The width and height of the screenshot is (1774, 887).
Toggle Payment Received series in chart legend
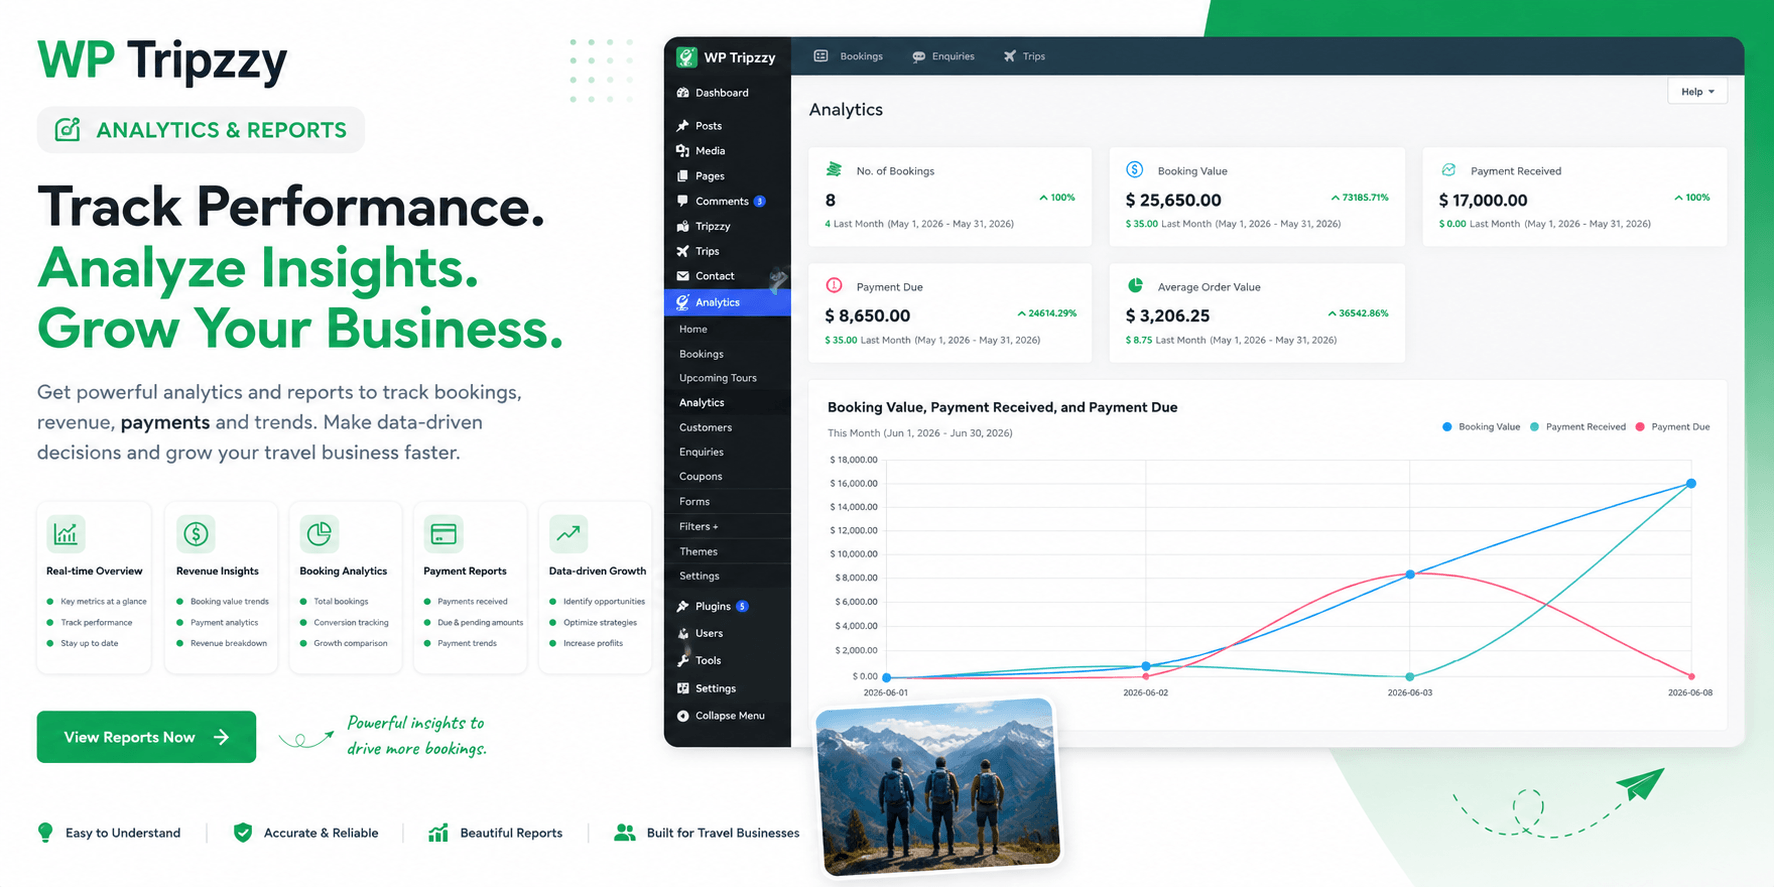(x=1578, y=427)
